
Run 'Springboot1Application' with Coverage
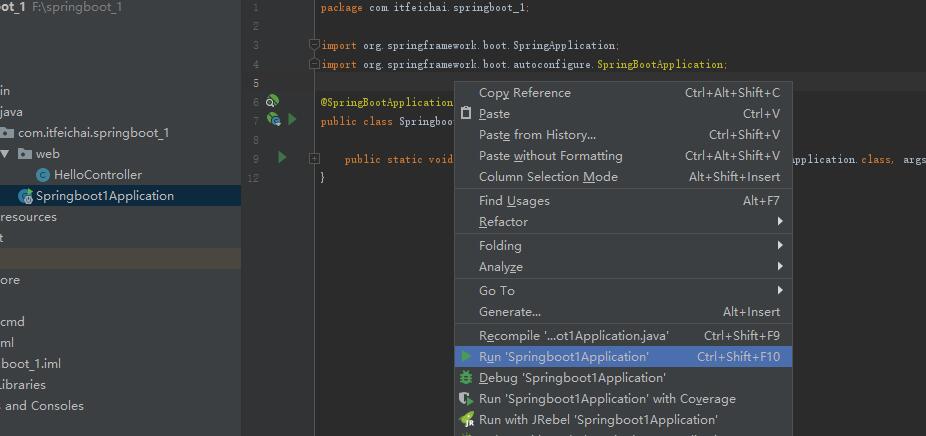[623, 399]
